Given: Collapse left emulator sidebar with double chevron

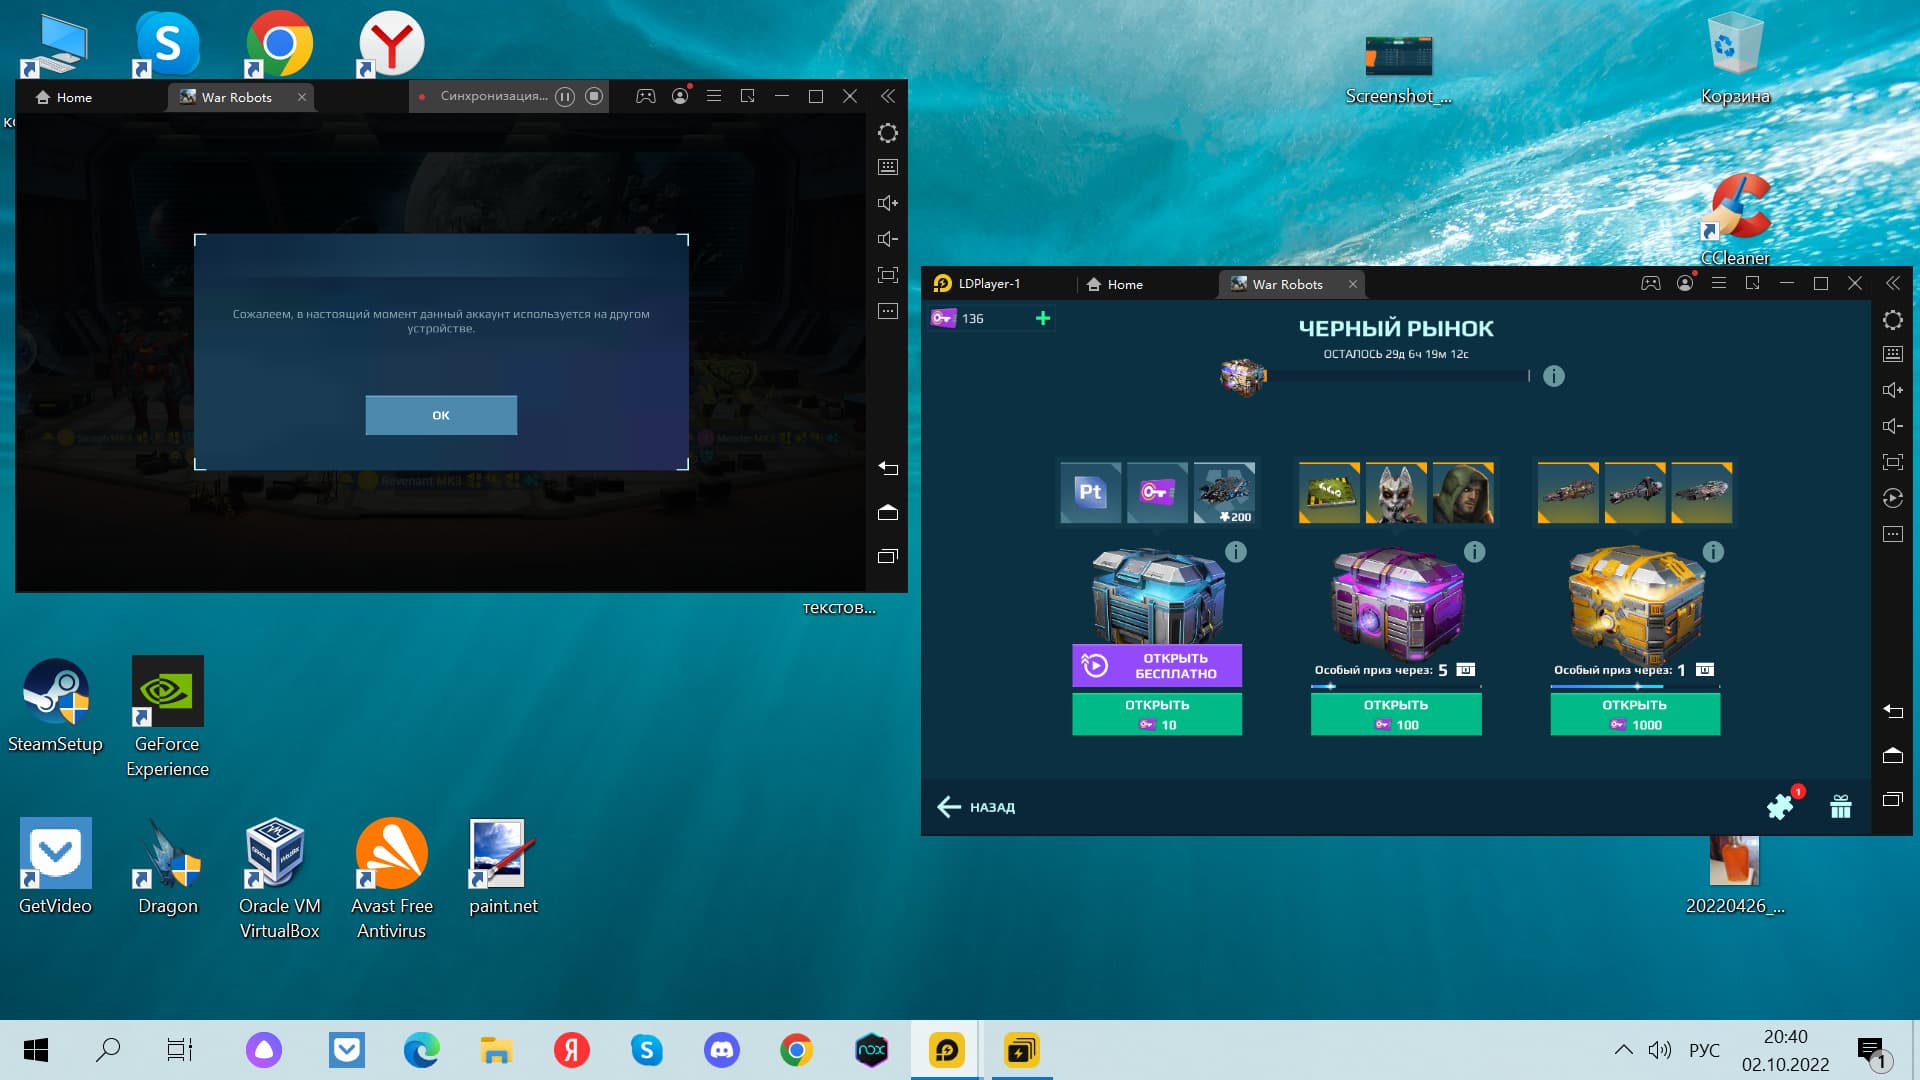Looking at the screenshot, I should click(x=888, y=96).
